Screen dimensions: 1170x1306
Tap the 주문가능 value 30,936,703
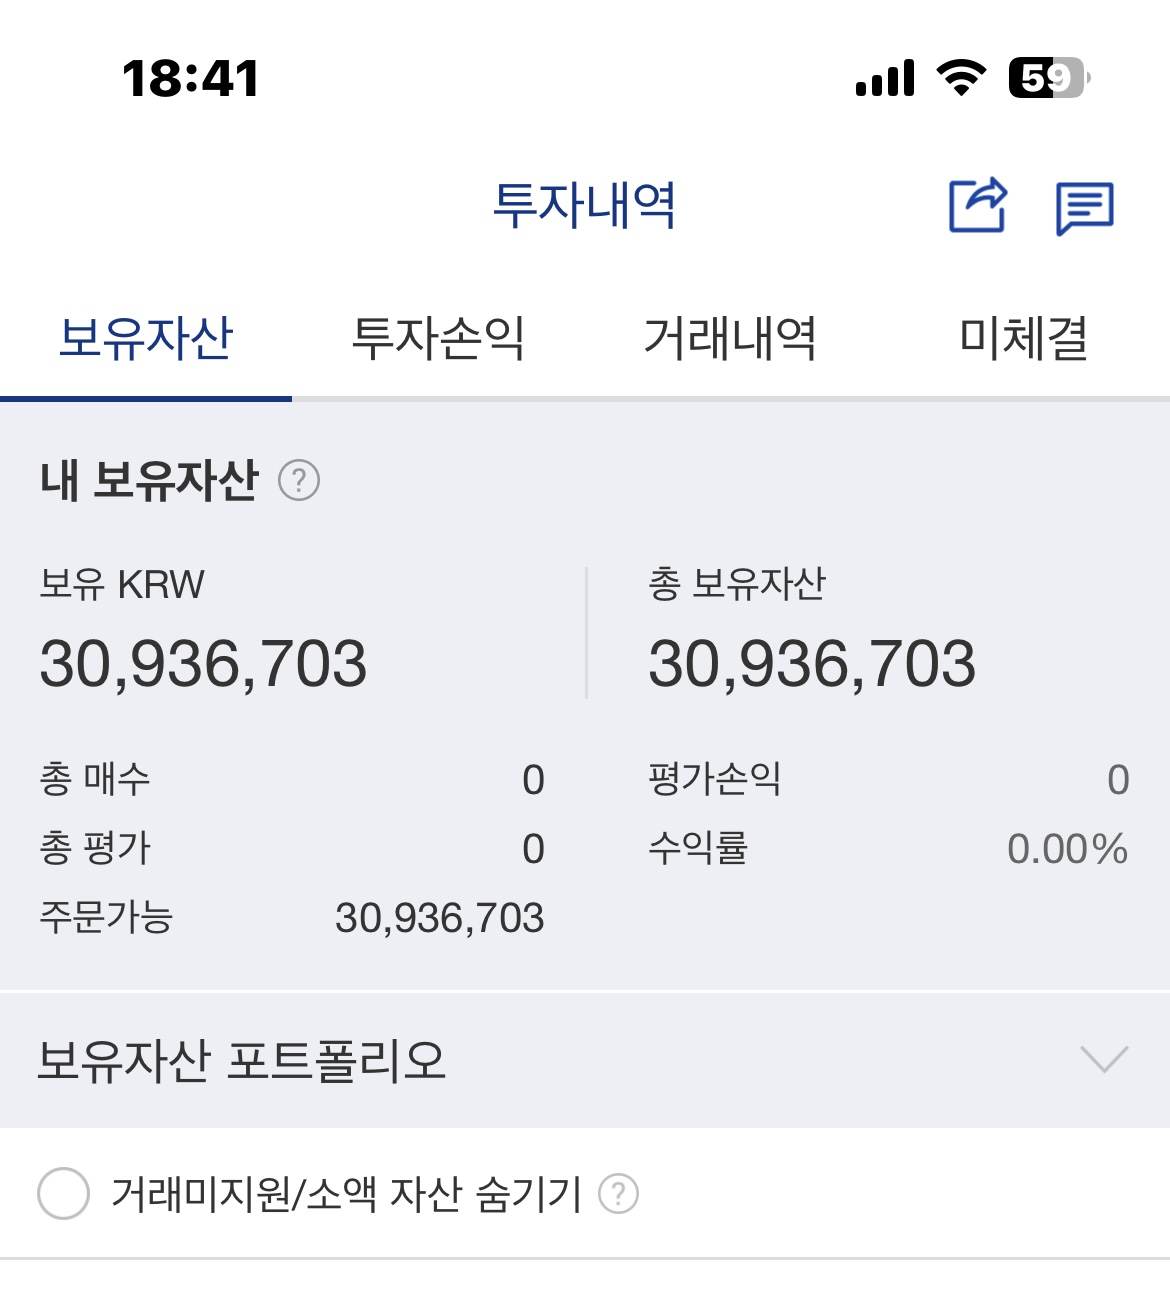point(439,918)
